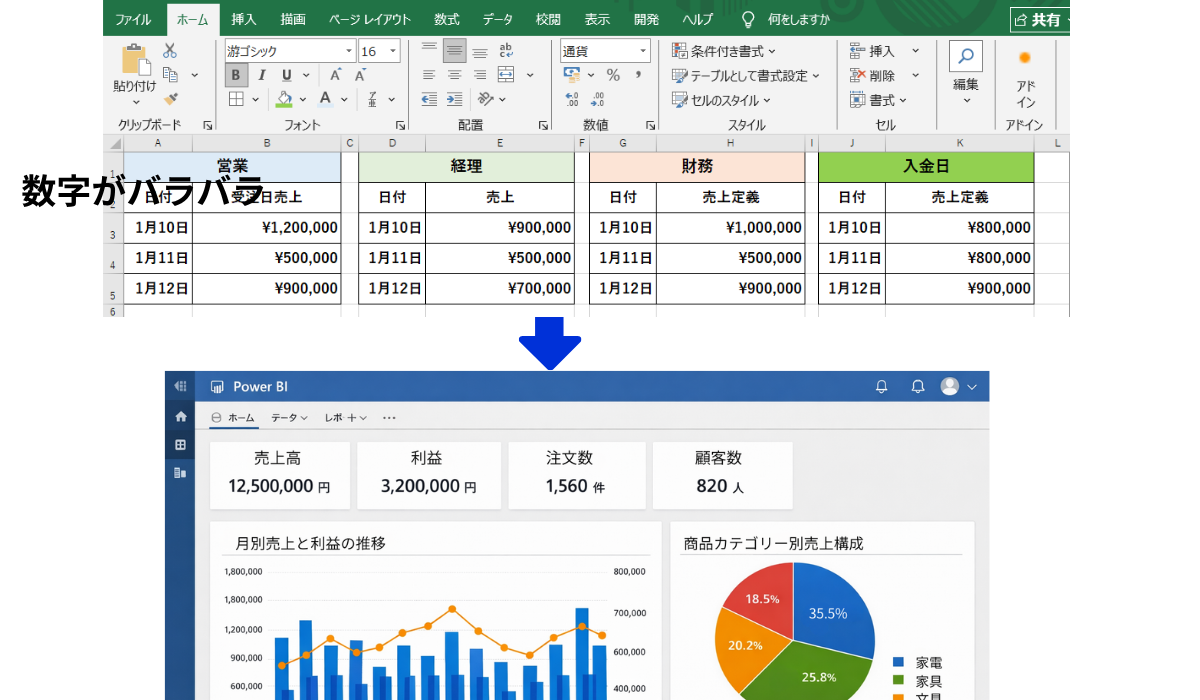Click the 何をしますか search box
This screenshot has height=700, width=1200.
pyautogui.click(x=798, y=19)
